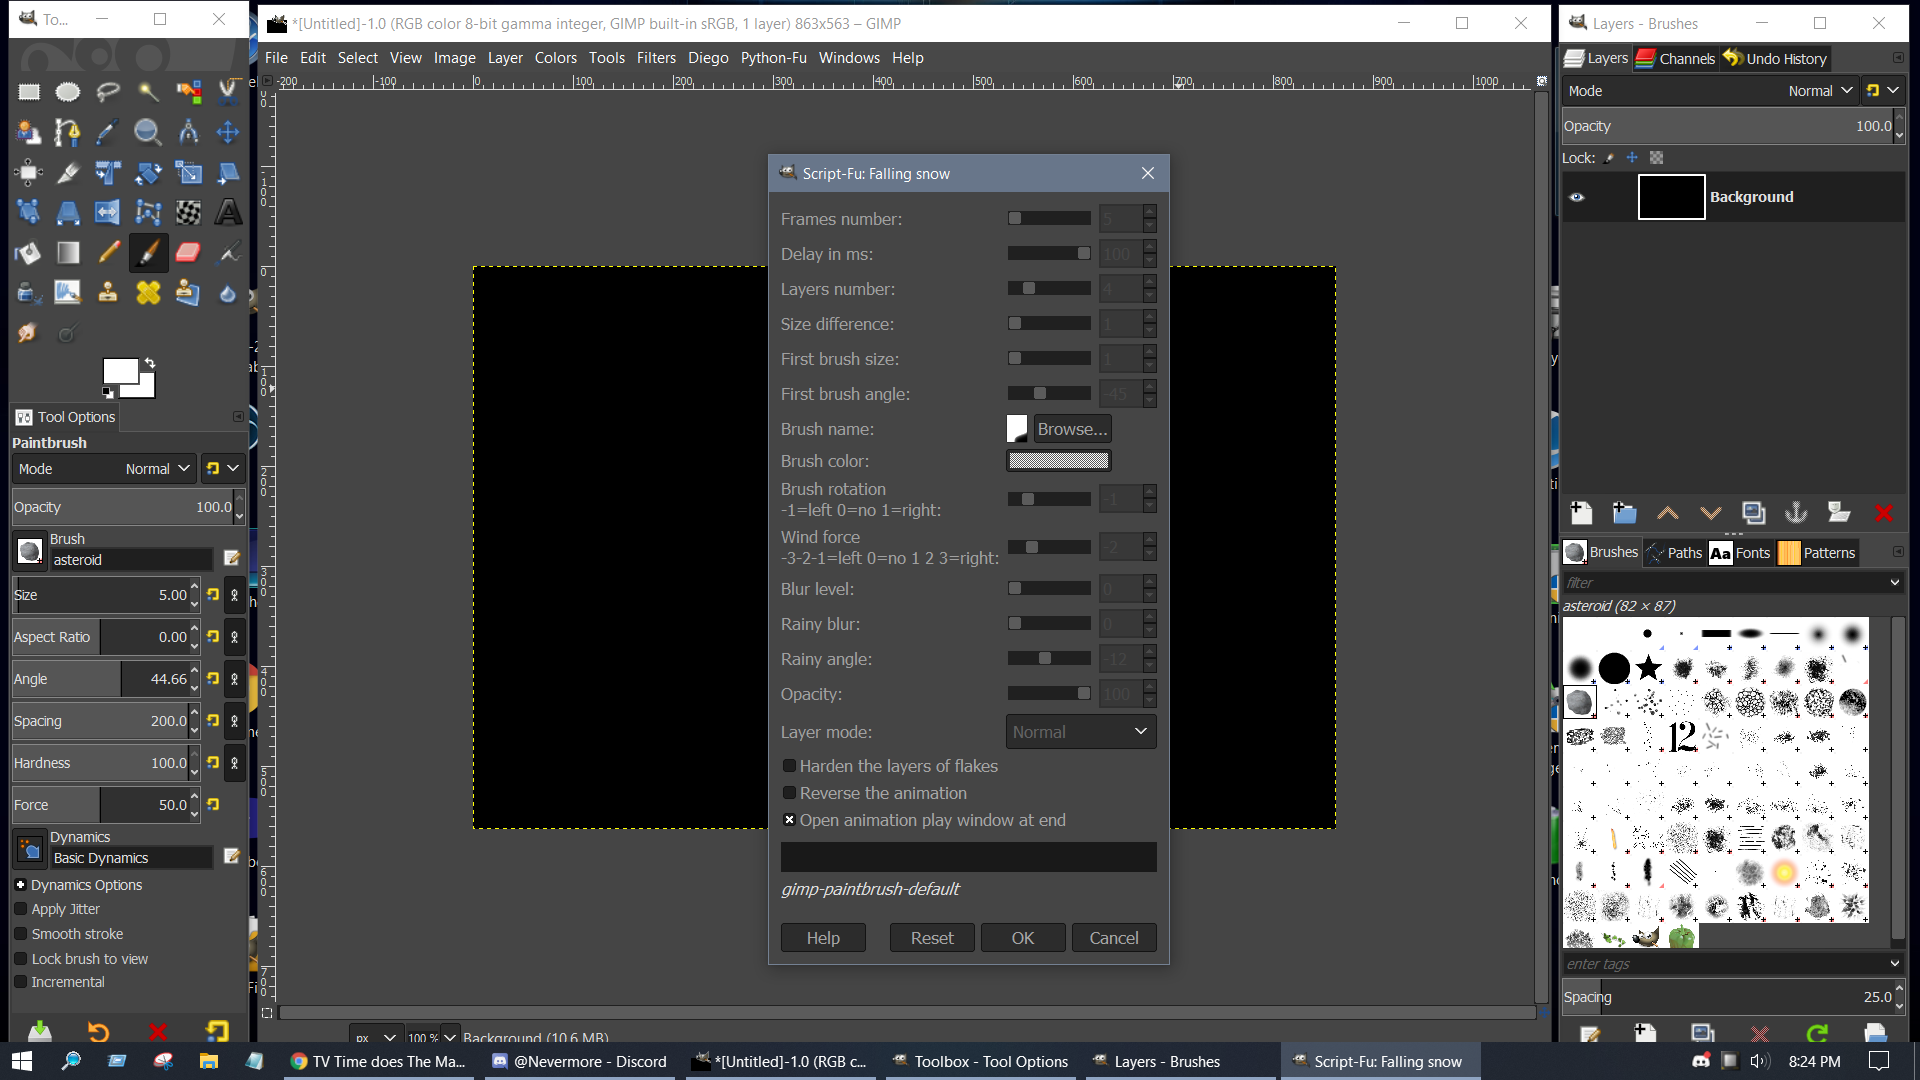Click OK in Falling snow dialog
Image resolution: width=1920 pixels, height=1080 pixels.
click(1023, 938)
